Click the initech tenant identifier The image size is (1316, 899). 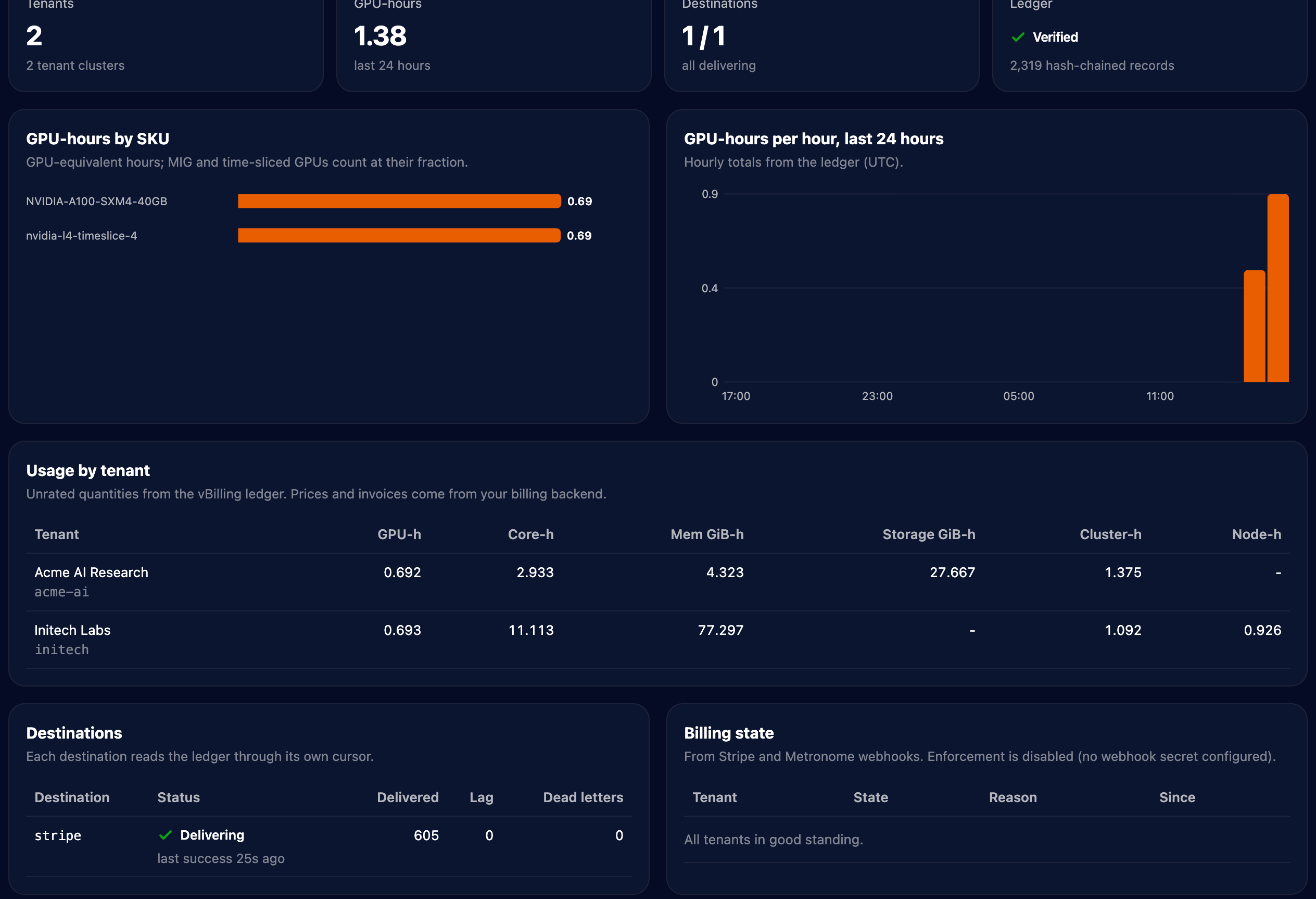62,650
